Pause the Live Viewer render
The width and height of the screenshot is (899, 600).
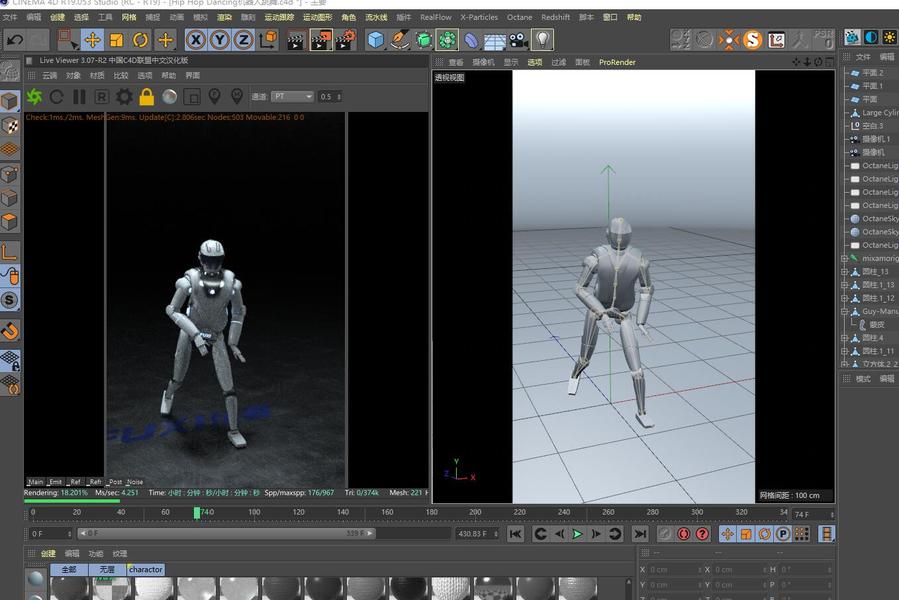click(79, 96)
